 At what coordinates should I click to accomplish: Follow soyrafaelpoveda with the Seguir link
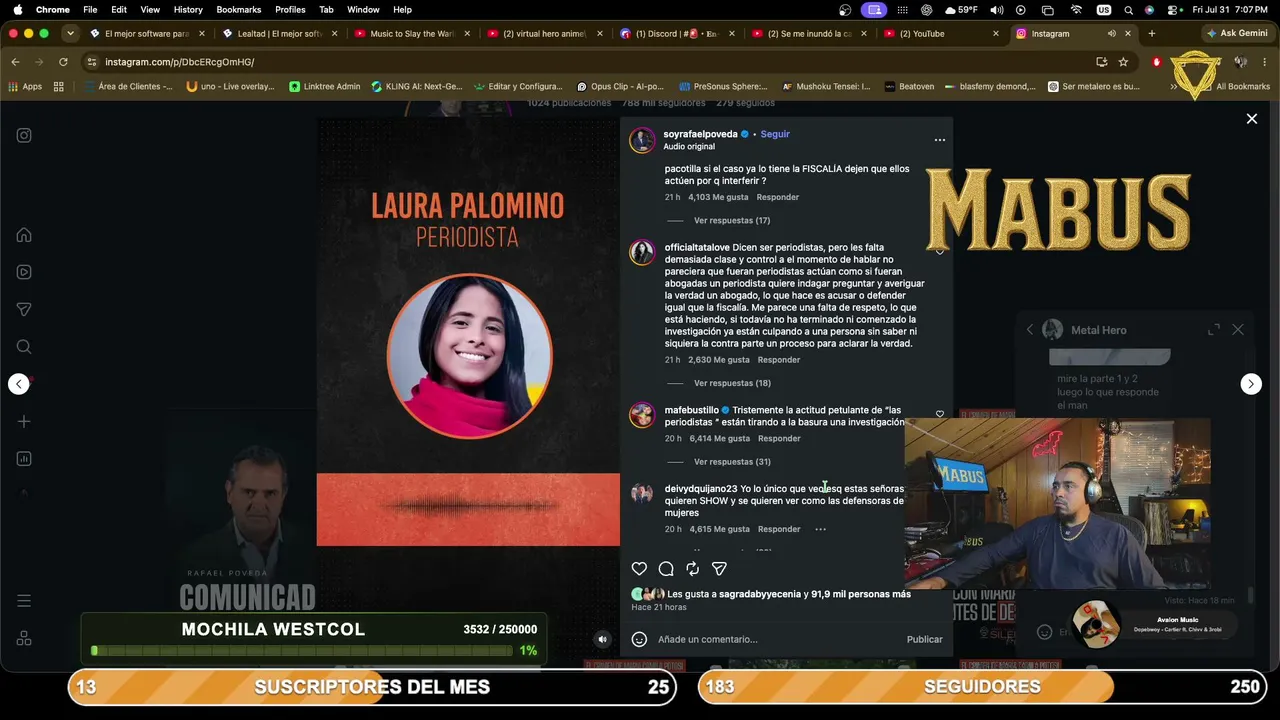coord(775,134)
